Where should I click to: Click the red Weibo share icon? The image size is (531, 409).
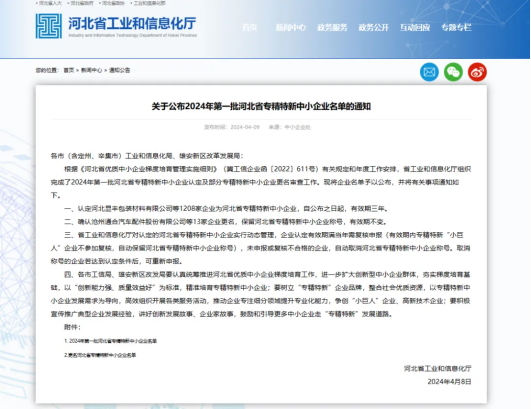click(477, 72)
